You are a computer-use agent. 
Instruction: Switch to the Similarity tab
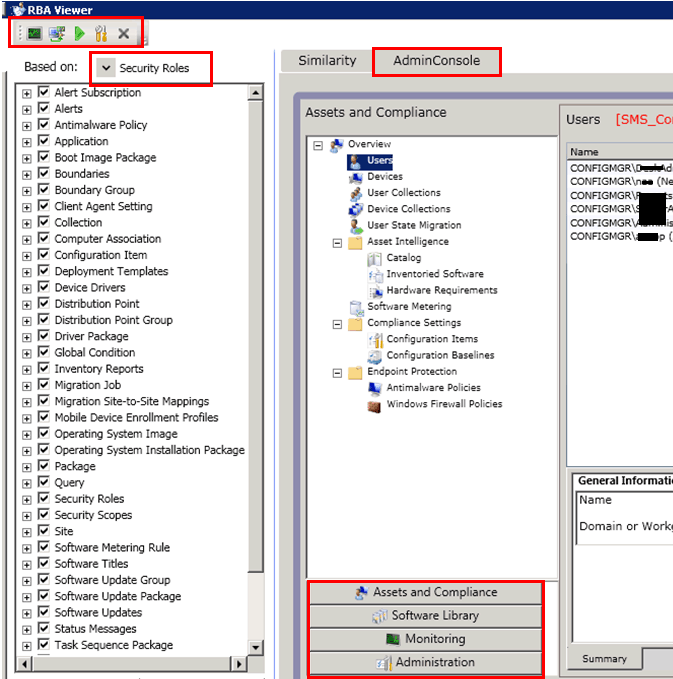327,61
